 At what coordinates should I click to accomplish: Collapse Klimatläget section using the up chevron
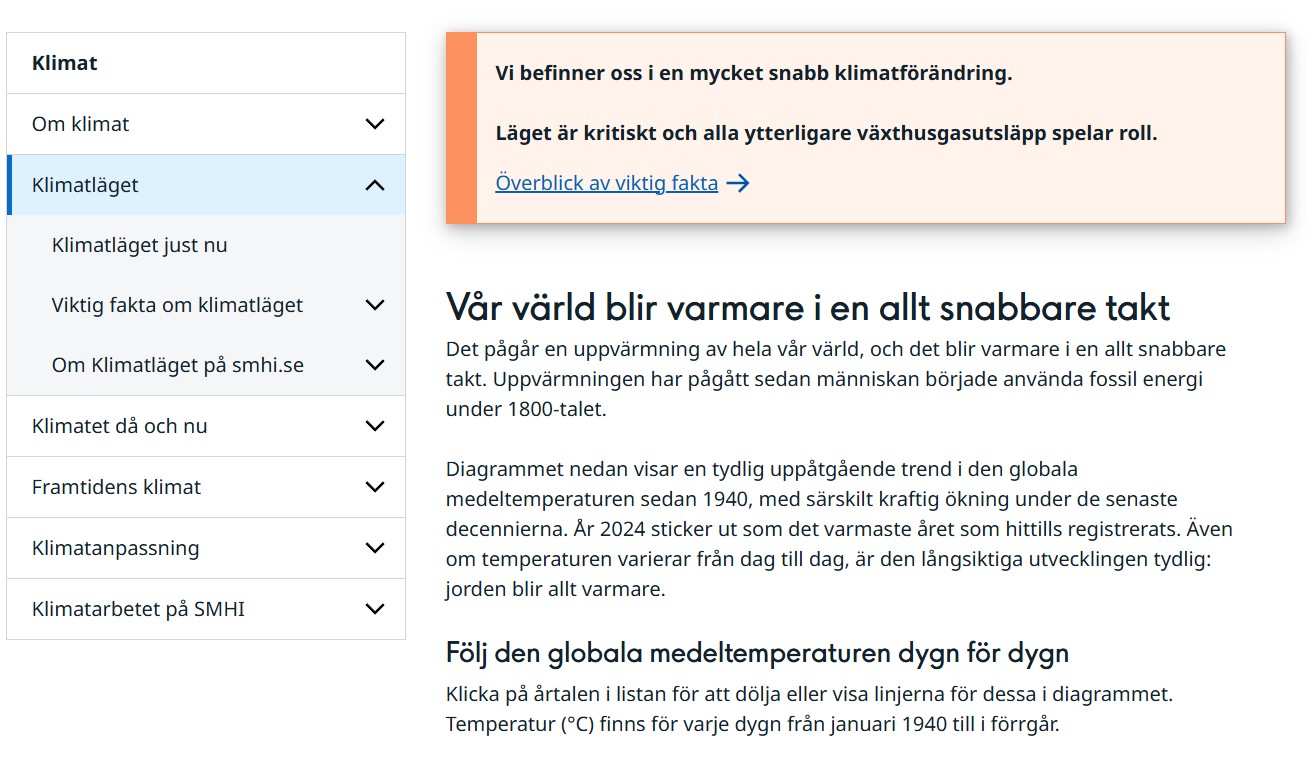pyautogui.click(x=375, y=185)
